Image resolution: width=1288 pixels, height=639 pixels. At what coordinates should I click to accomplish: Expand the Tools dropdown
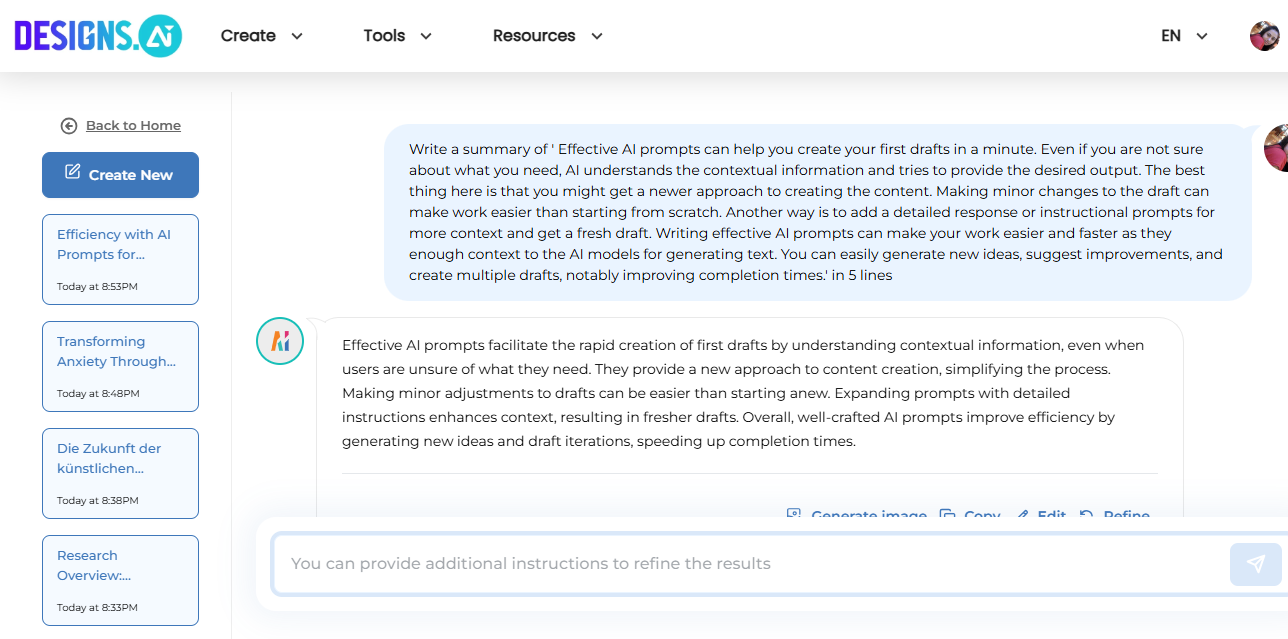(397, 35)
